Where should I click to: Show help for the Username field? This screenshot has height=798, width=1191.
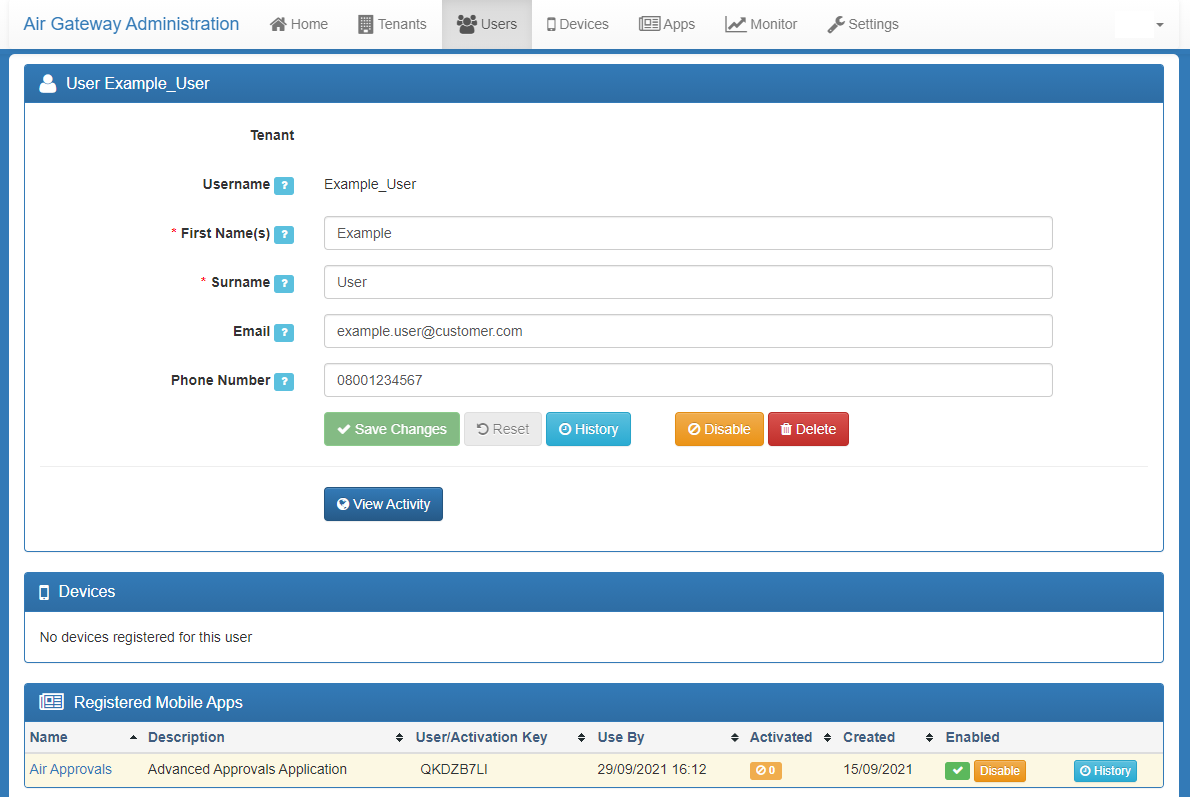point(284,185)
